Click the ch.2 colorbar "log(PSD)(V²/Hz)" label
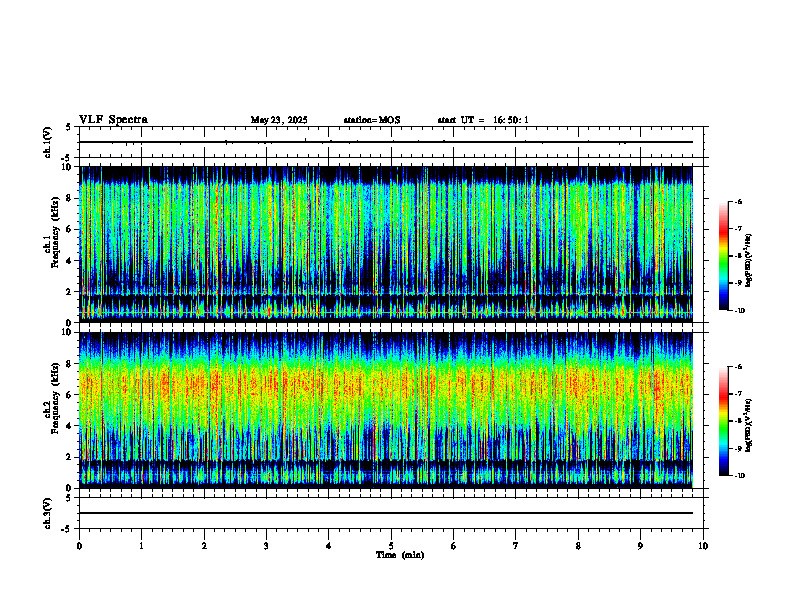792x612 pixels. [x=749, y=424]
